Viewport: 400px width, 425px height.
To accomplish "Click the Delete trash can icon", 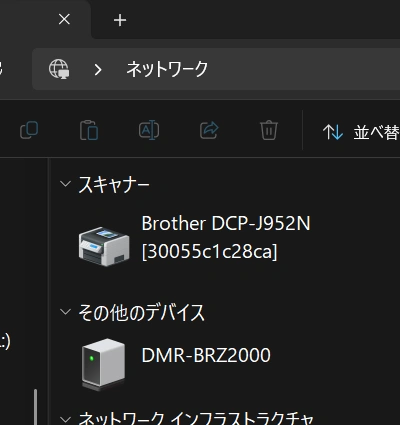I will pyautogui.click(x=269, y=130).
